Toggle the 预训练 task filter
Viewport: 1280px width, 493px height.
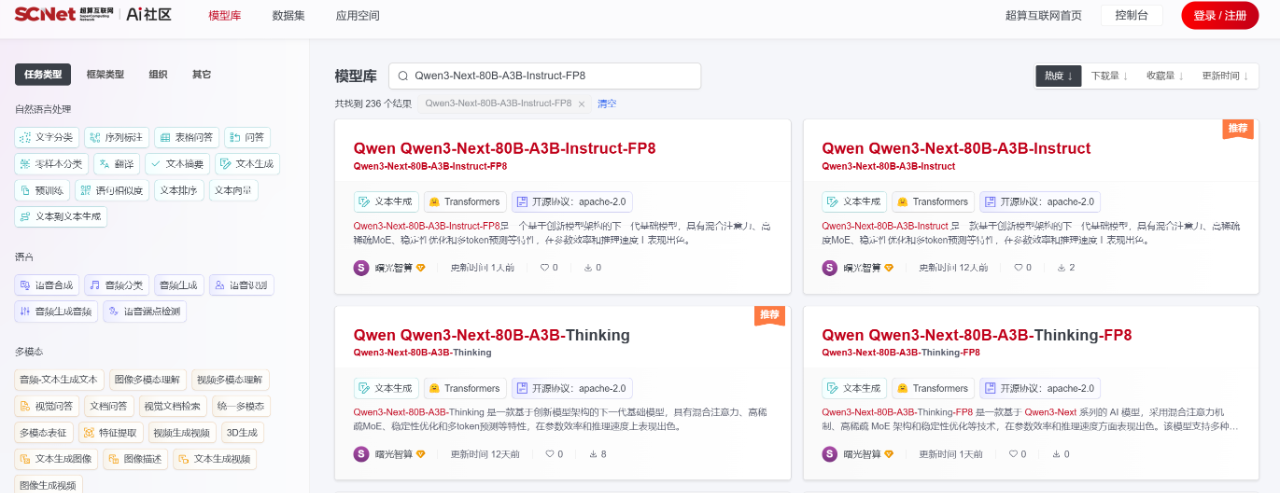[x=41, y=190]
